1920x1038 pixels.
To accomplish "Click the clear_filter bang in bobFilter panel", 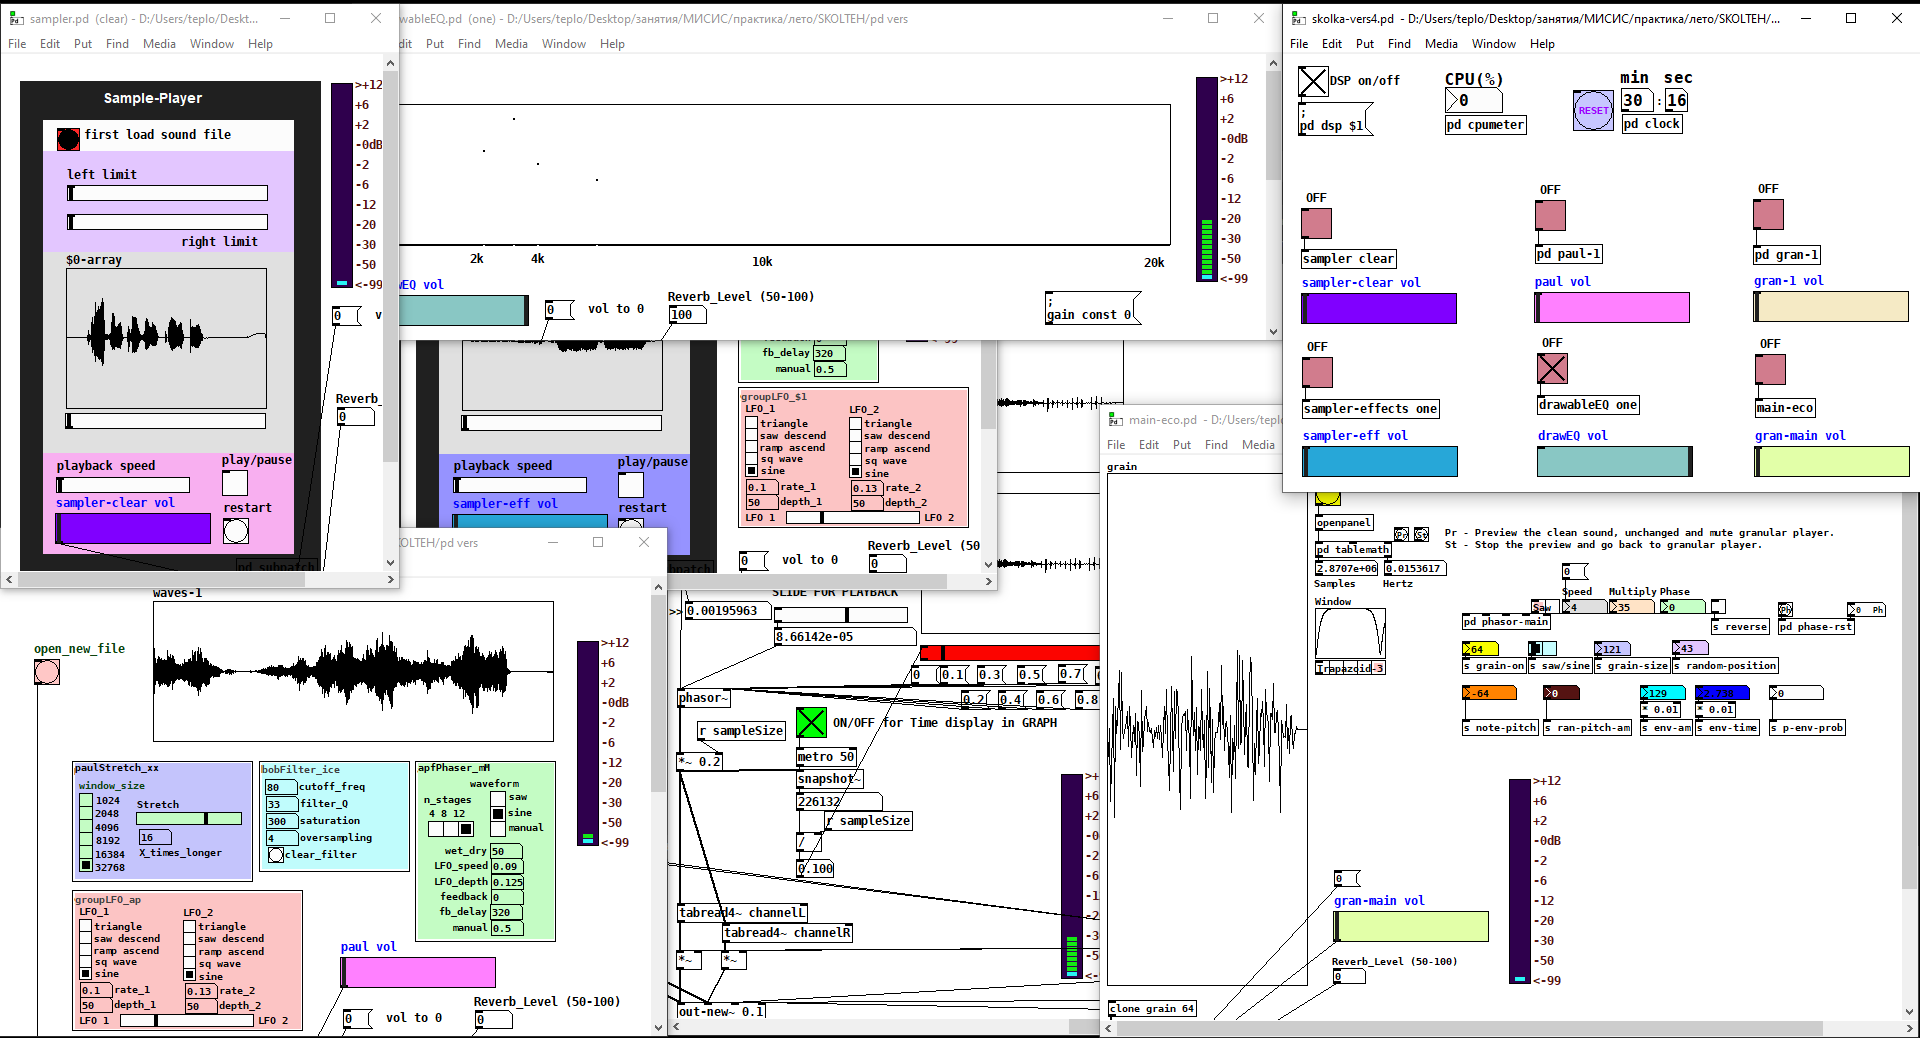I will pos(276,855).
